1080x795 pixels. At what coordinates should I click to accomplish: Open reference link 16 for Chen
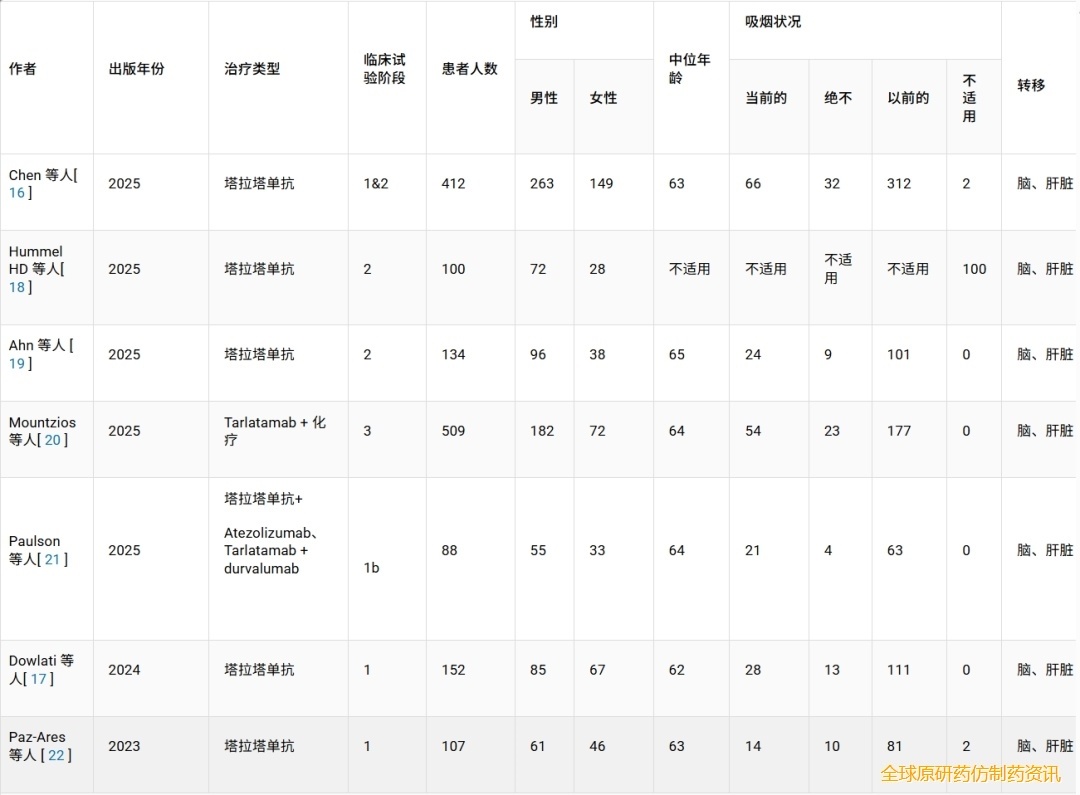tap(17, 193)
